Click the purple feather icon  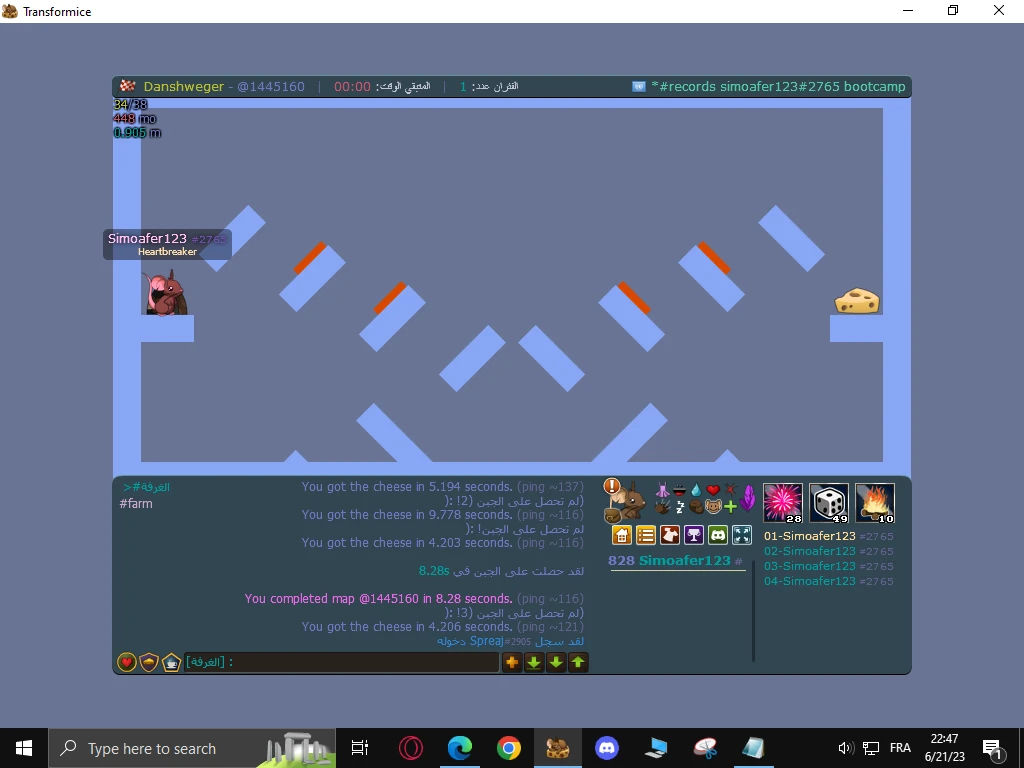[x=748, y=498]
